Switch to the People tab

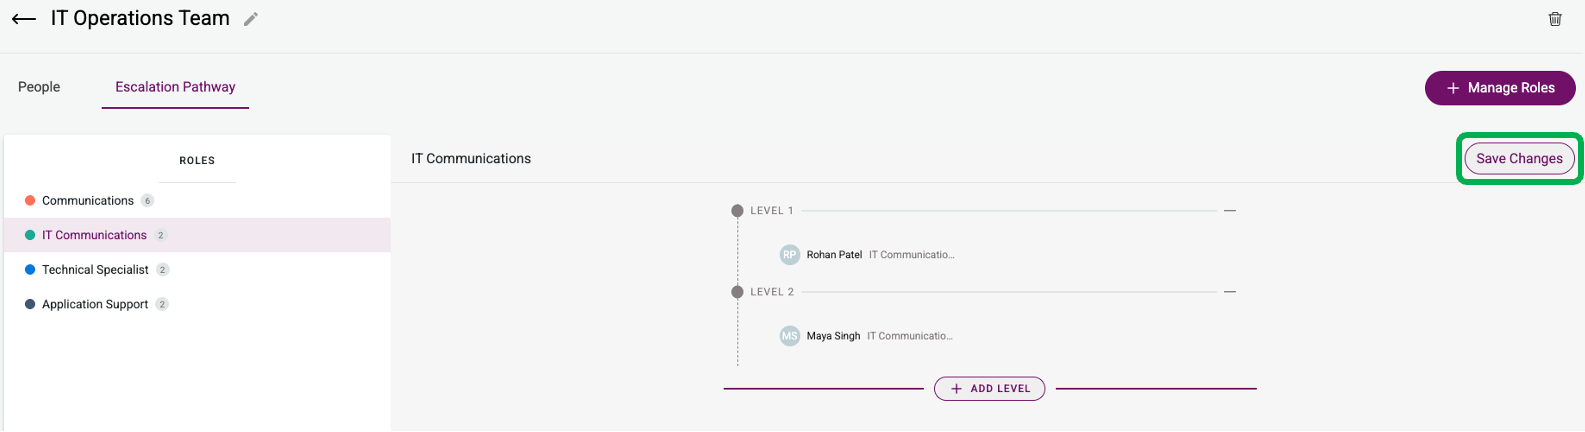pyautogui.click(x=39, y=87)
